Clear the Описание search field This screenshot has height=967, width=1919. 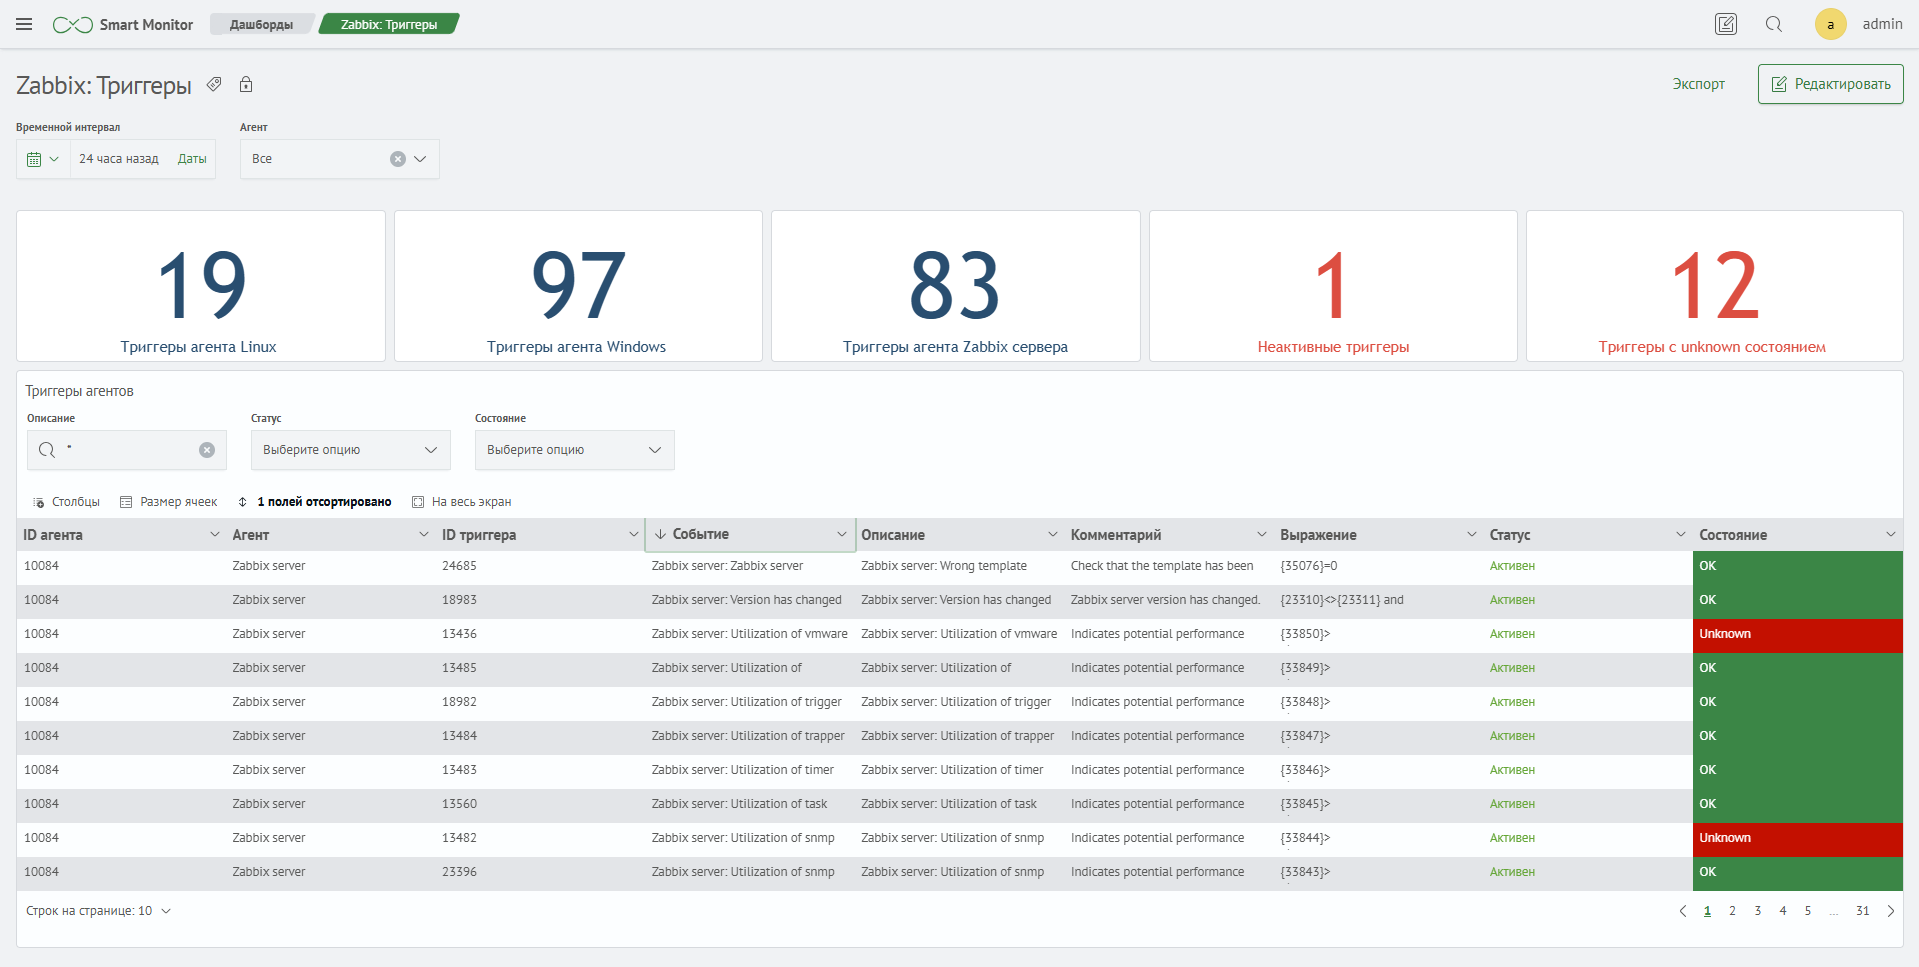pyautogui.click(x=207, y=450)
